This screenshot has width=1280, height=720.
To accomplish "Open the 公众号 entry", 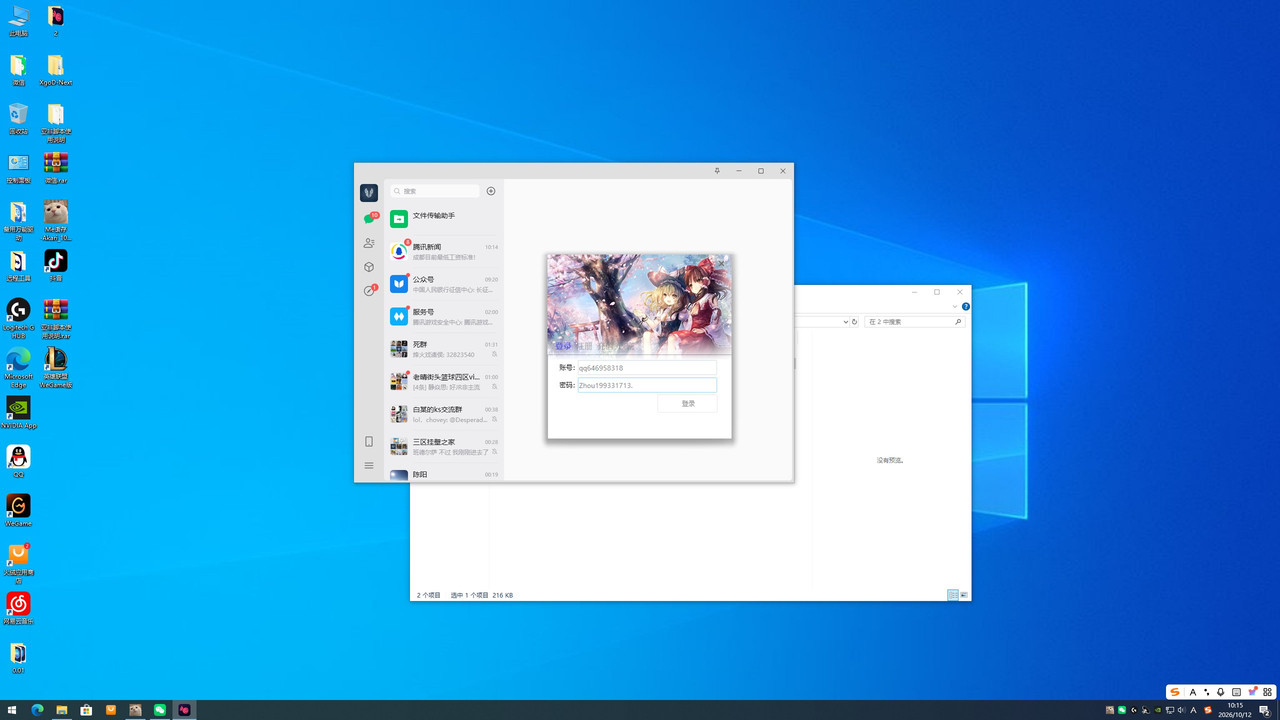I will click(x=444, y=284).
